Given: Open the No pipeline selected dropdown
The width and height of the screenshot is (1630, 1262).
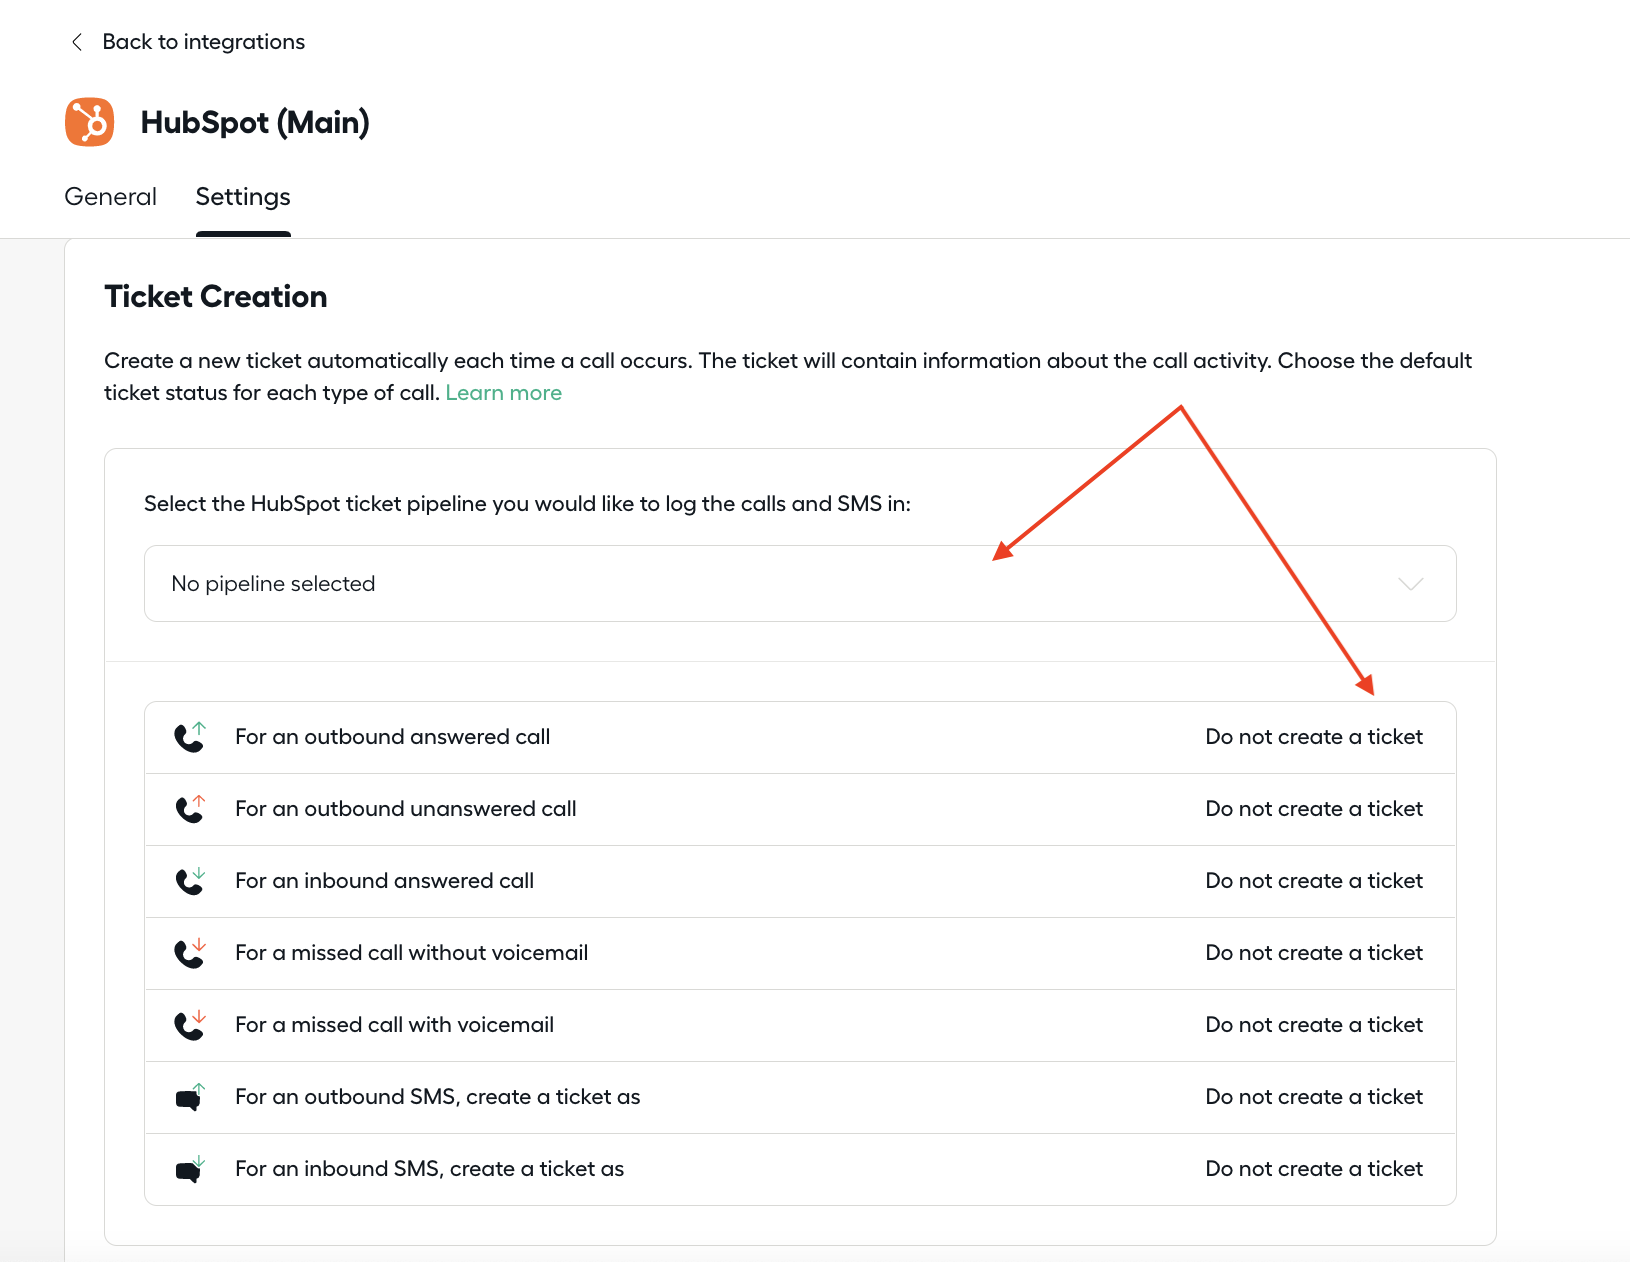Looking at the screenshot, I should [x=800, y=584].
